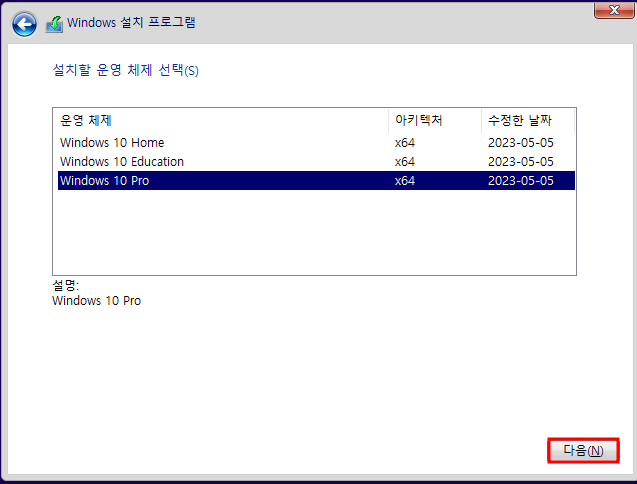
Task: Select the Windows 10 Education row
Action: (x=316, y=162)
